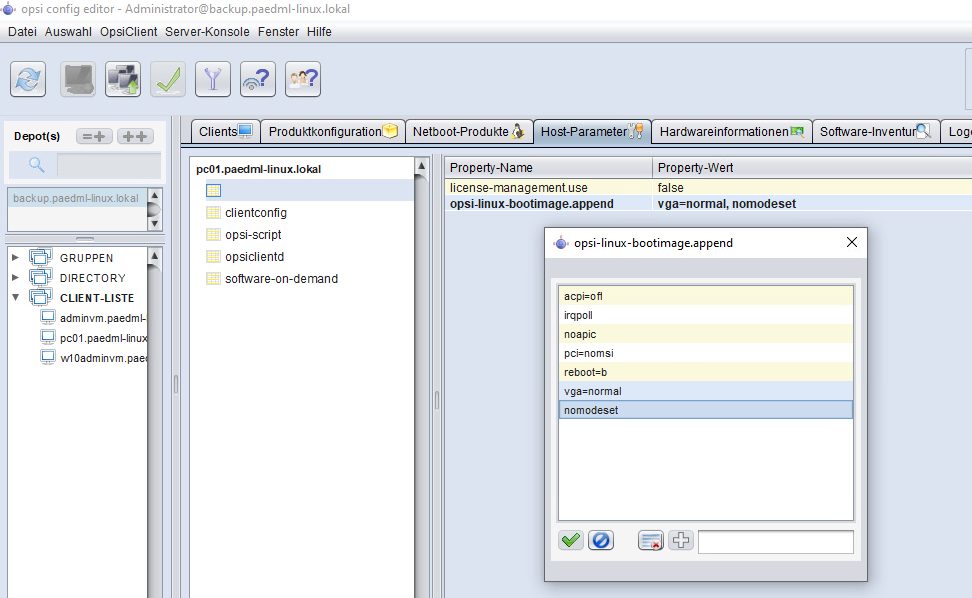Expand the DIRECTORY tree node

(15, 278)
